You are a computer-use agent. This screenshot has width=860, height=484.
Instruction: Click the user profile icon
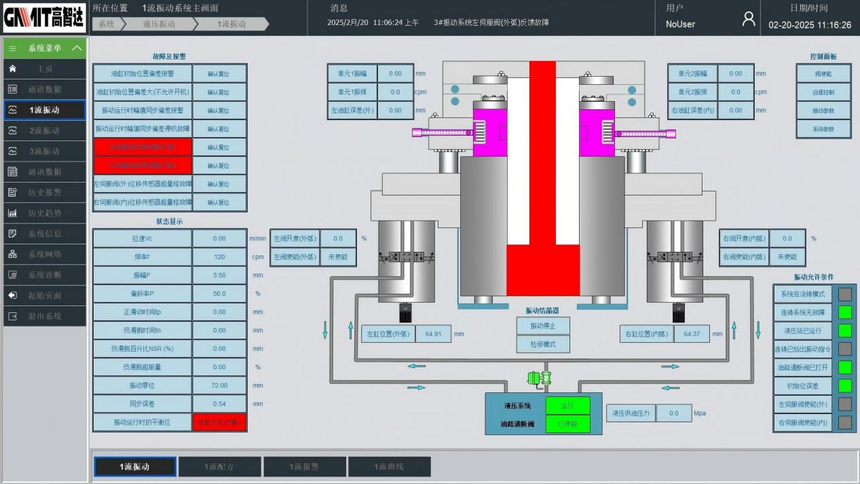pyautogui.click(x=748, y=18)
